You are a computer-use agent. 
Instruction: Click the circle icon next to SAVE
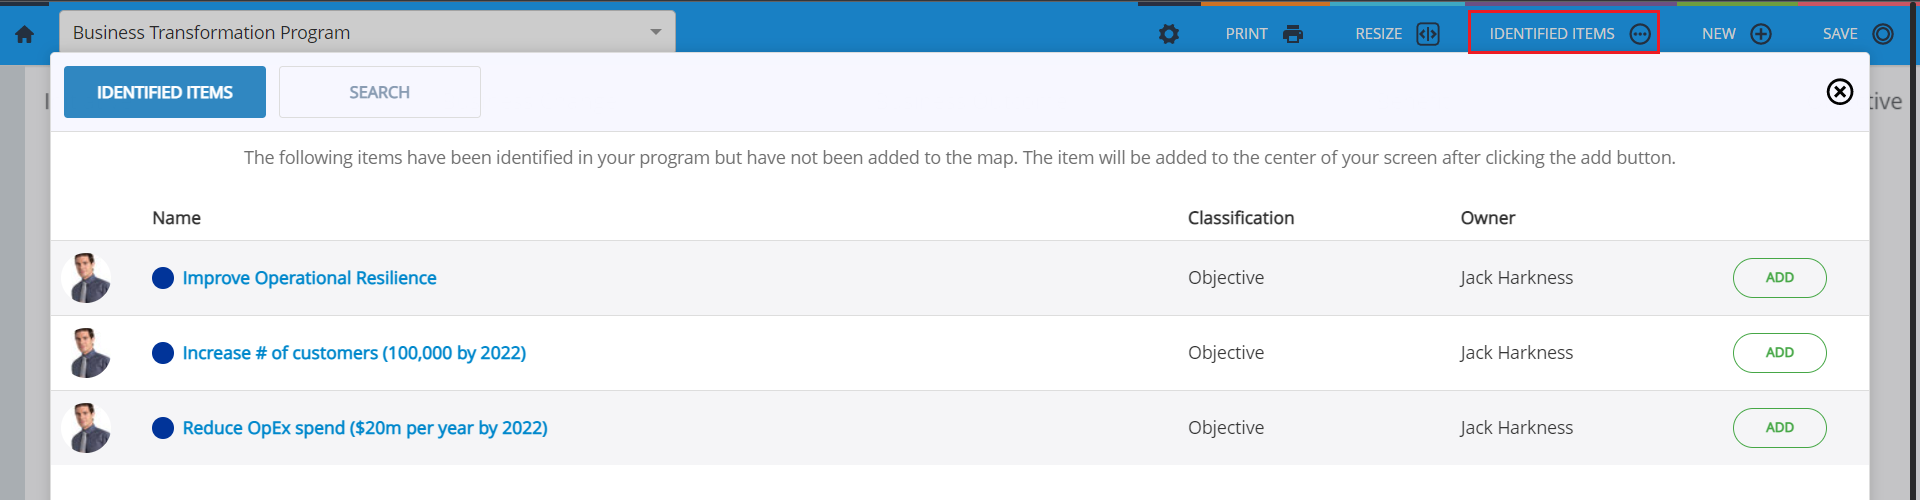[1883, 34]
